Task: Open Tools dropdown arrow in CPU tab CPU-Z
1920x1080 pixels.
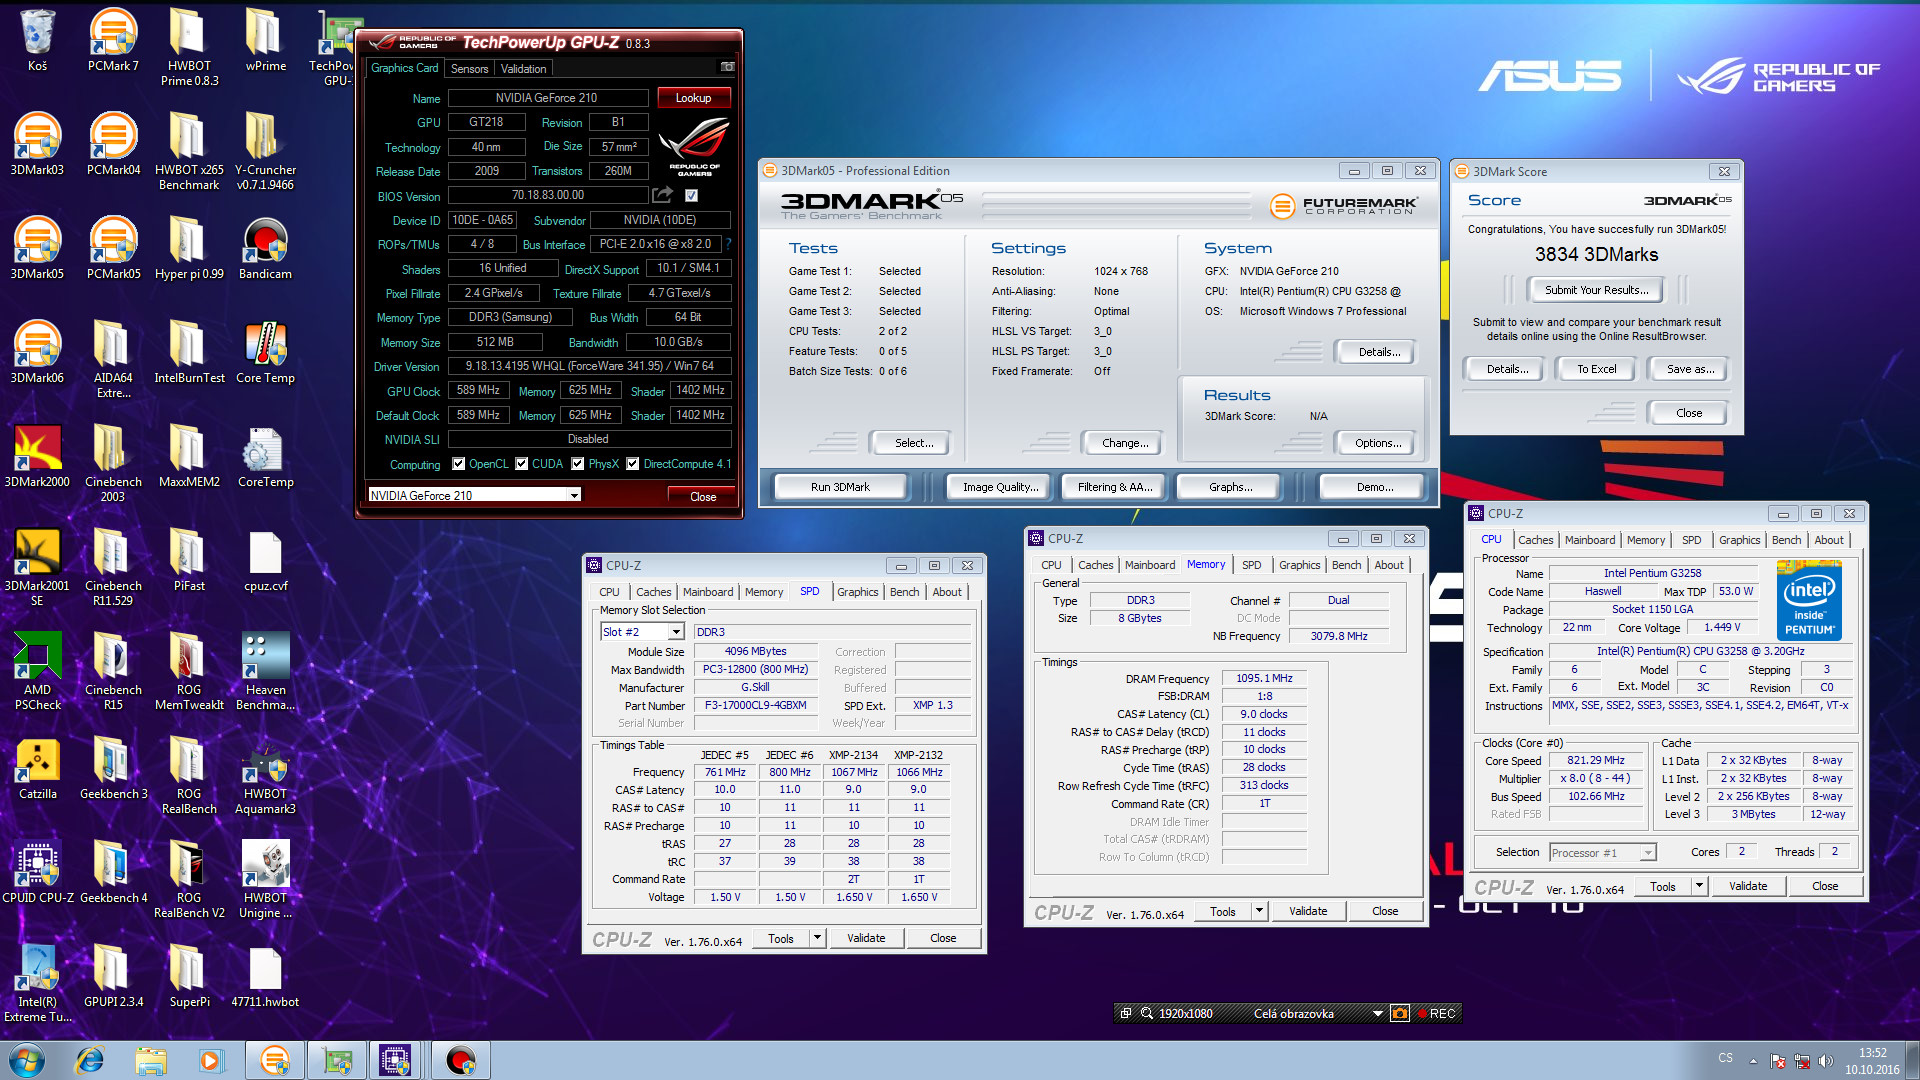Action: [1698, 886]
